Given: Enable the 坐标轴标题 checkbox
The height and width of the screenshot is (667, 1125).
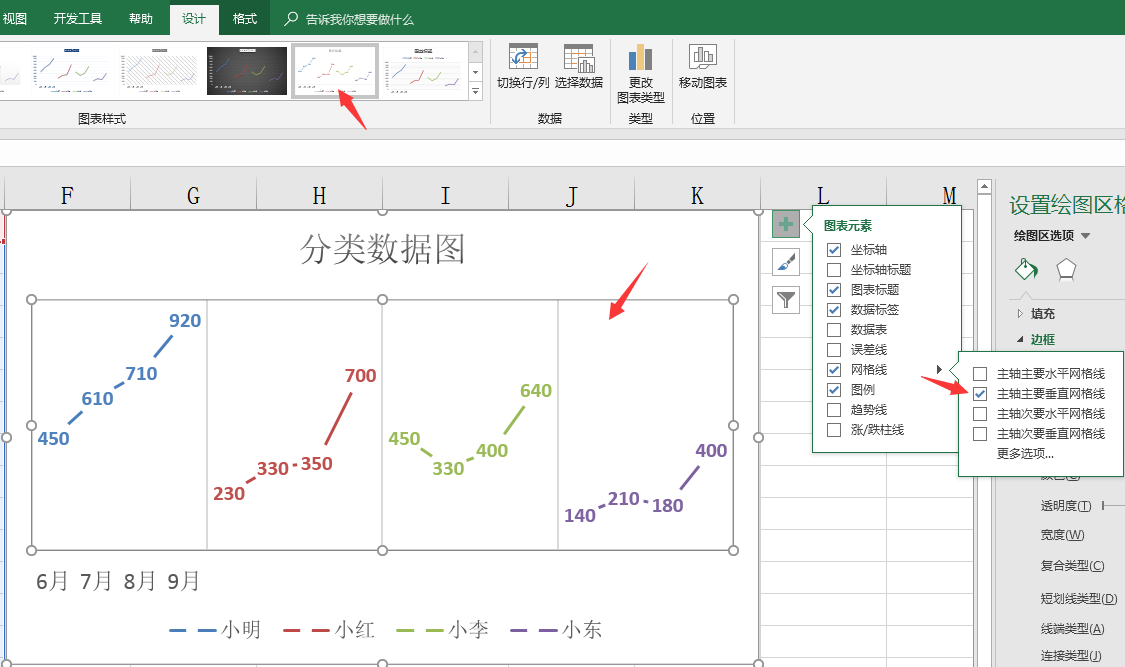Looking at the screenshot, I should [834, 270].
